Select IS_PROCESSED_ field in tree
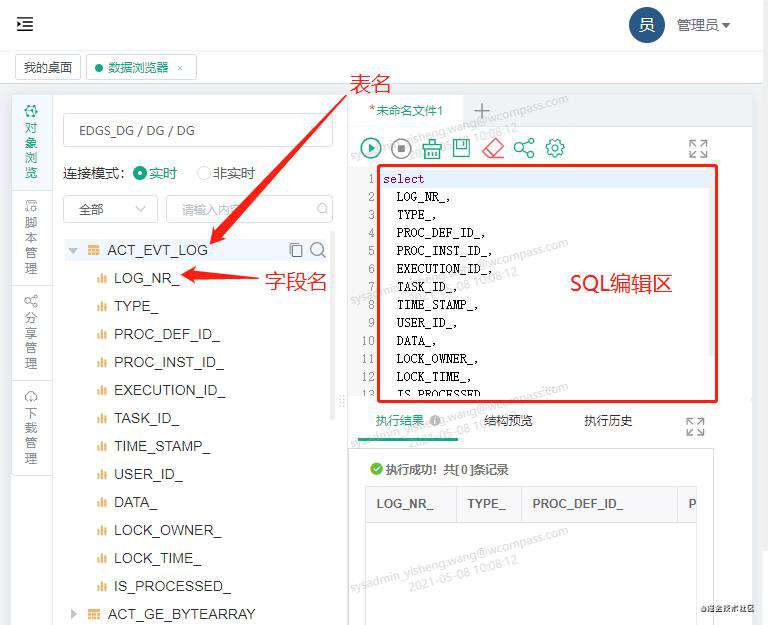 [x=172, y=586]
